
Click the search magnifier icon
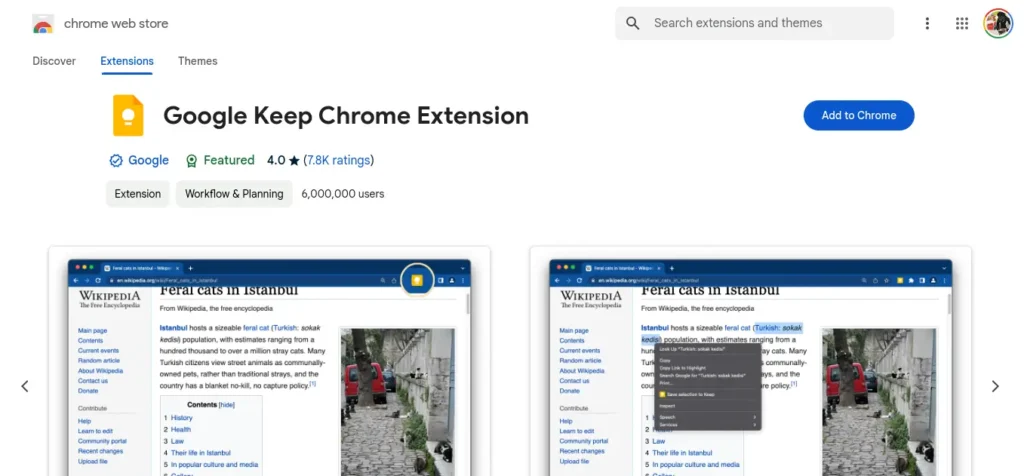(632, 24)
